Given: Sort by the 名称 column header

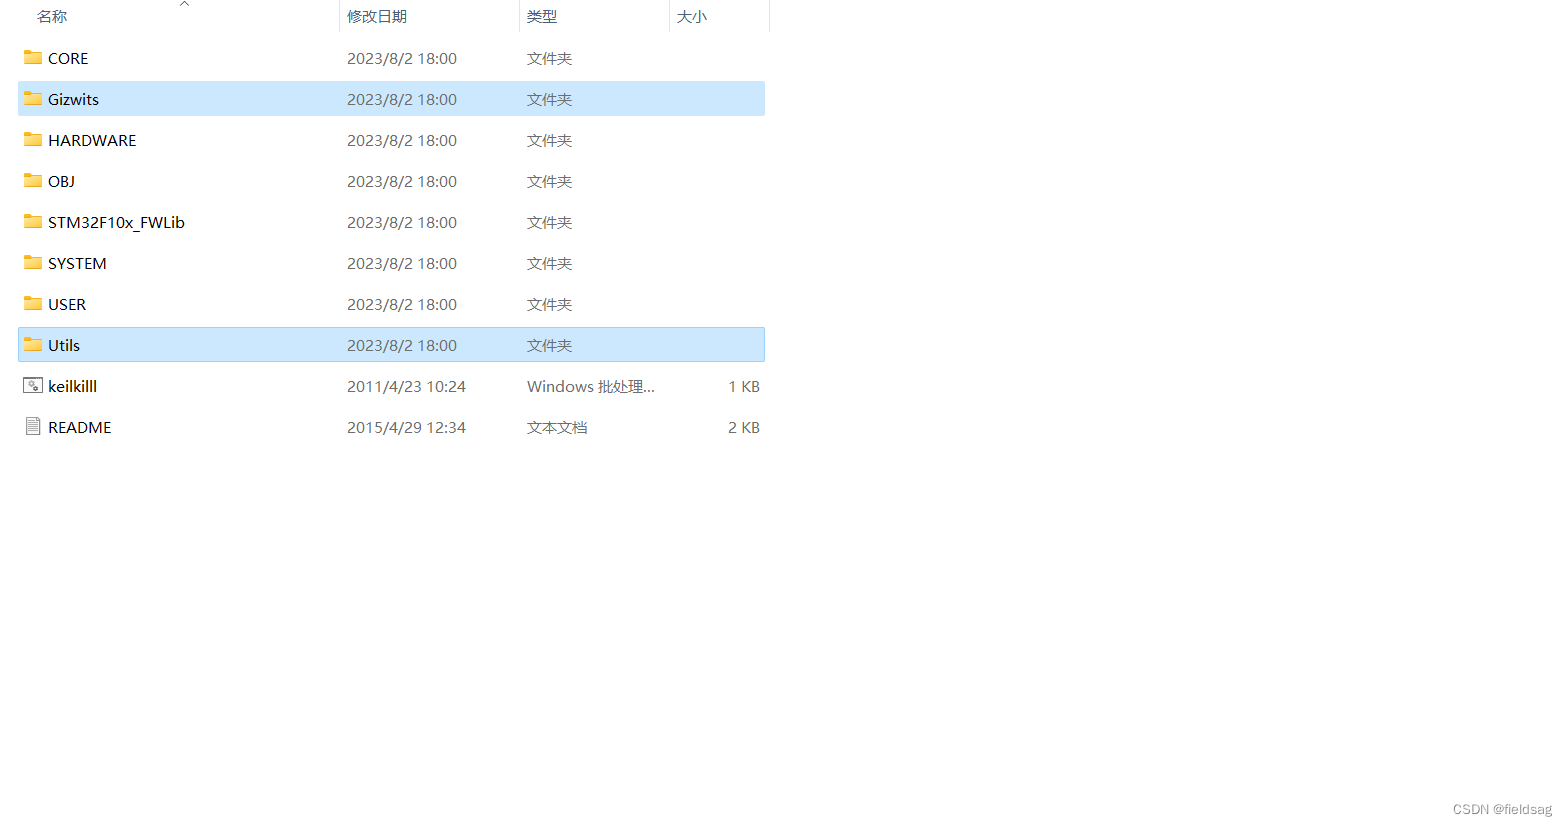Looking at the screenshot, I should pos(52,17).
